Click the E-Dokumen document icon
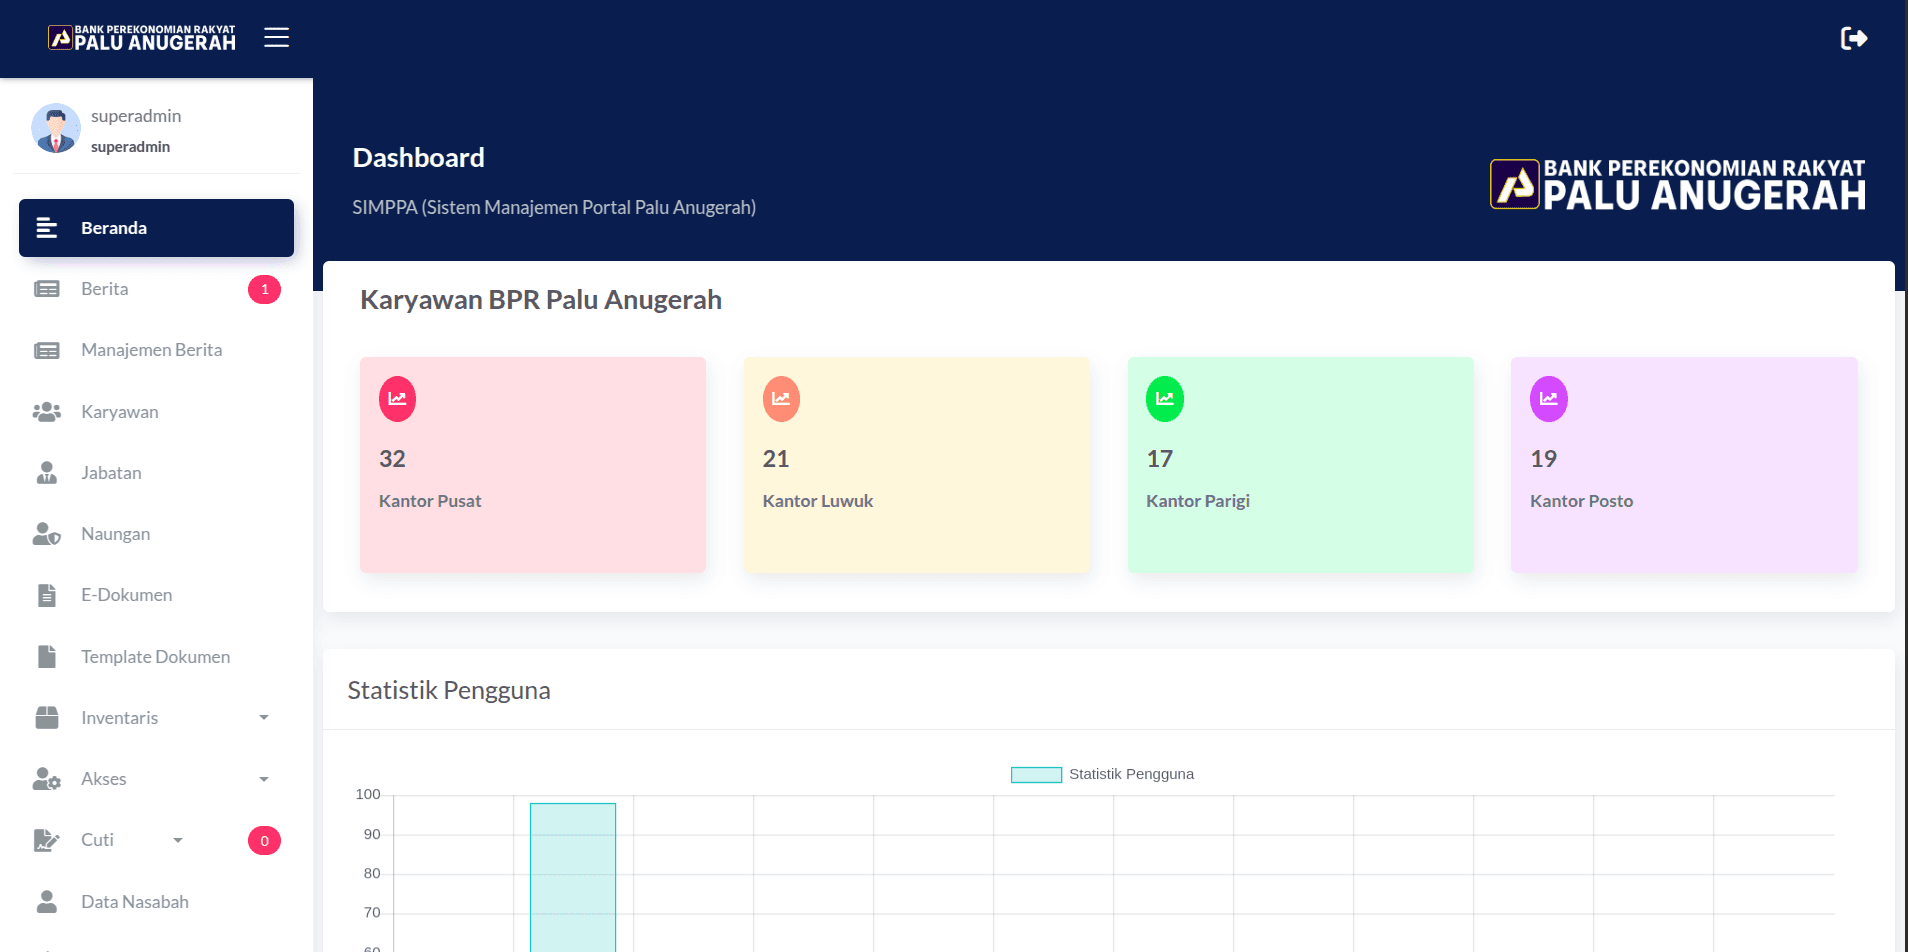Viewport: 1908px width, 952px height. click(x=47, y=594)
